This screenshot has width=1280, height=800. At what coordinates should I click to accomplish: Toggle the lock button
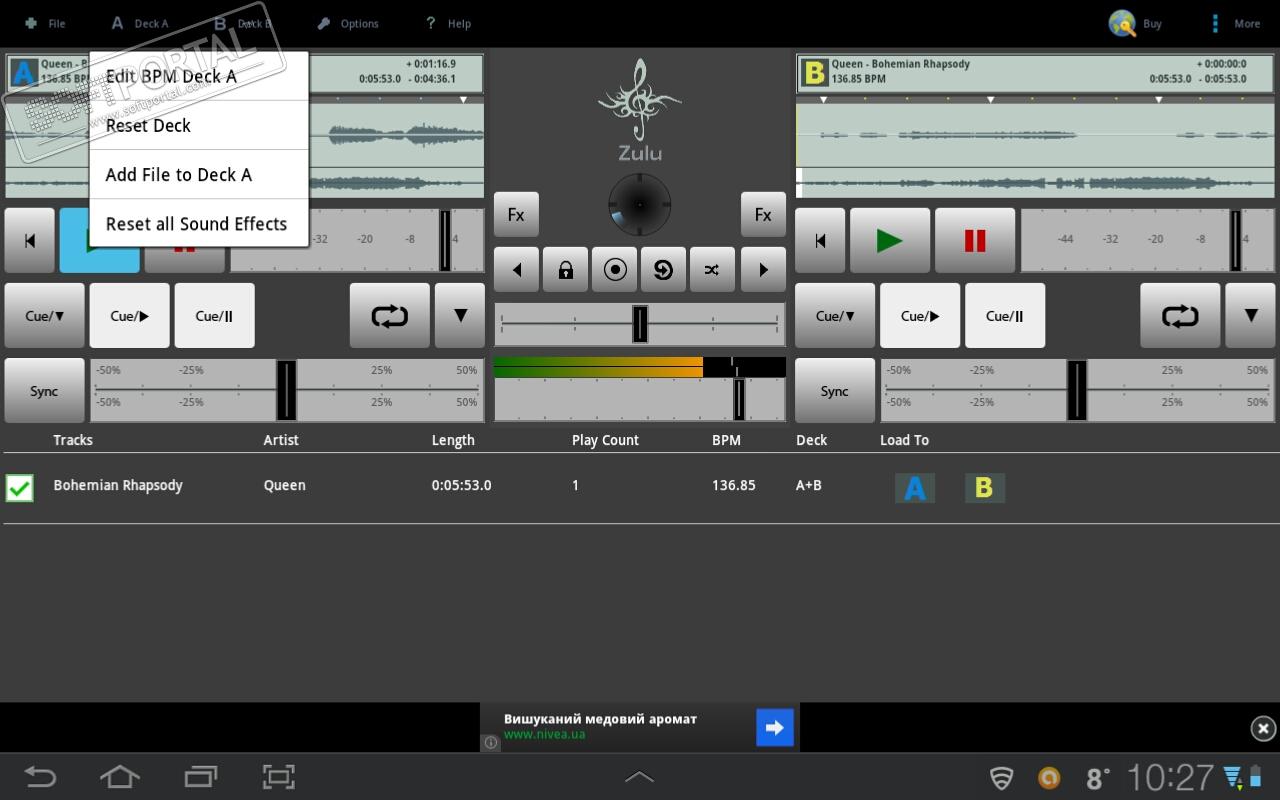pyautogui.click(x=566, y=270)
